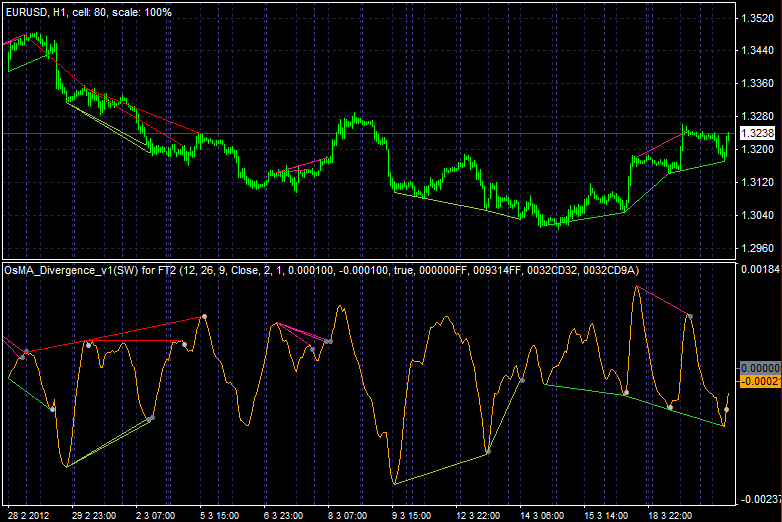Click the 15 3 14:00 time label

606,516
